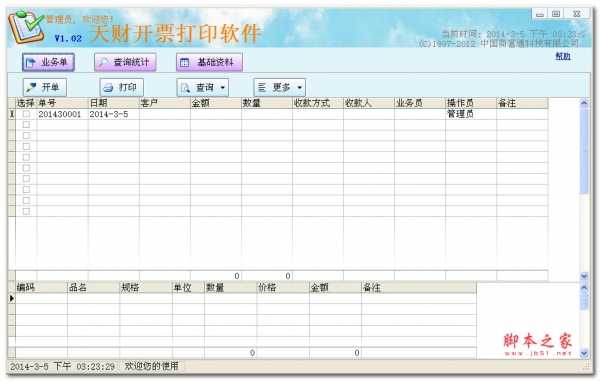
Task: Tick the last (tenth) row checkbox in 选择 column
Action: (26, 211)
